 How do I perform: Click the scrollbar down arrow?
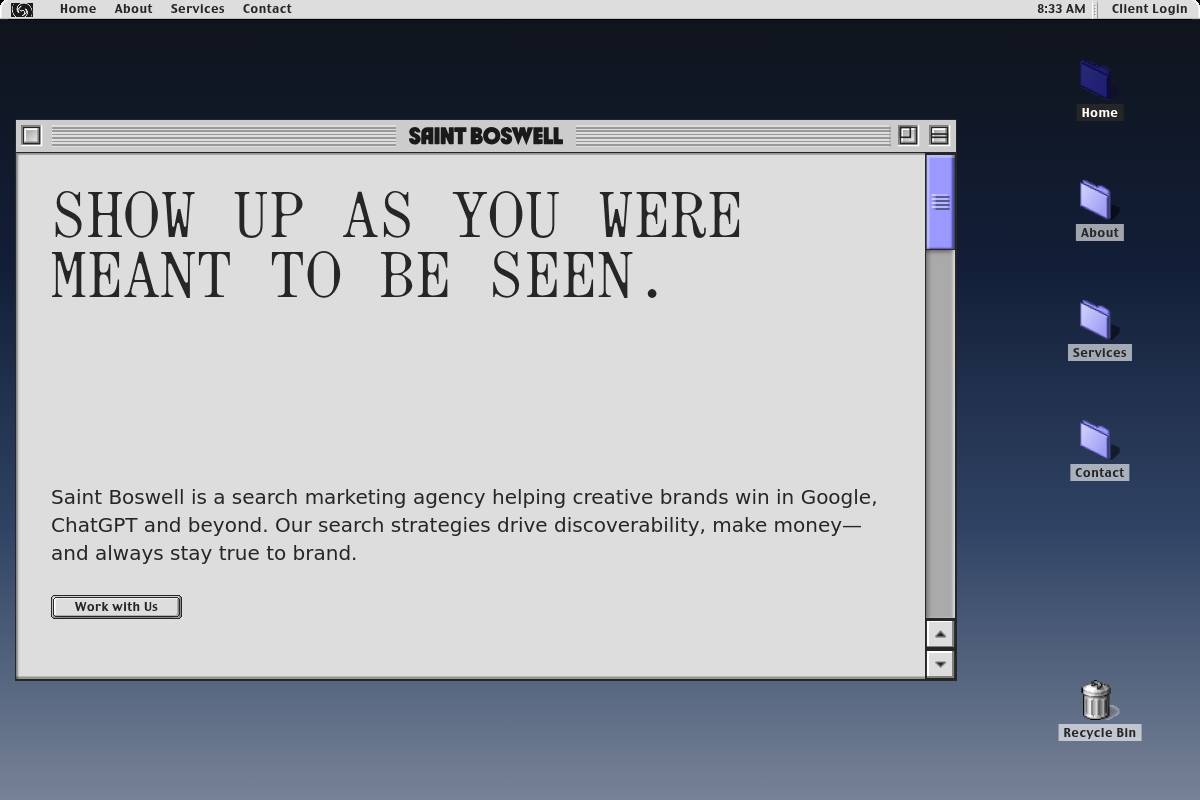[940, 663]
